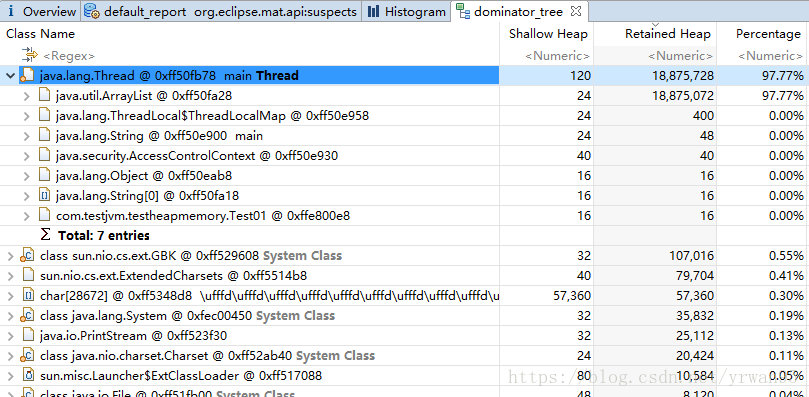Expand the java.lang.System class node
809x397 pixels.
click(x=10, y=316)
